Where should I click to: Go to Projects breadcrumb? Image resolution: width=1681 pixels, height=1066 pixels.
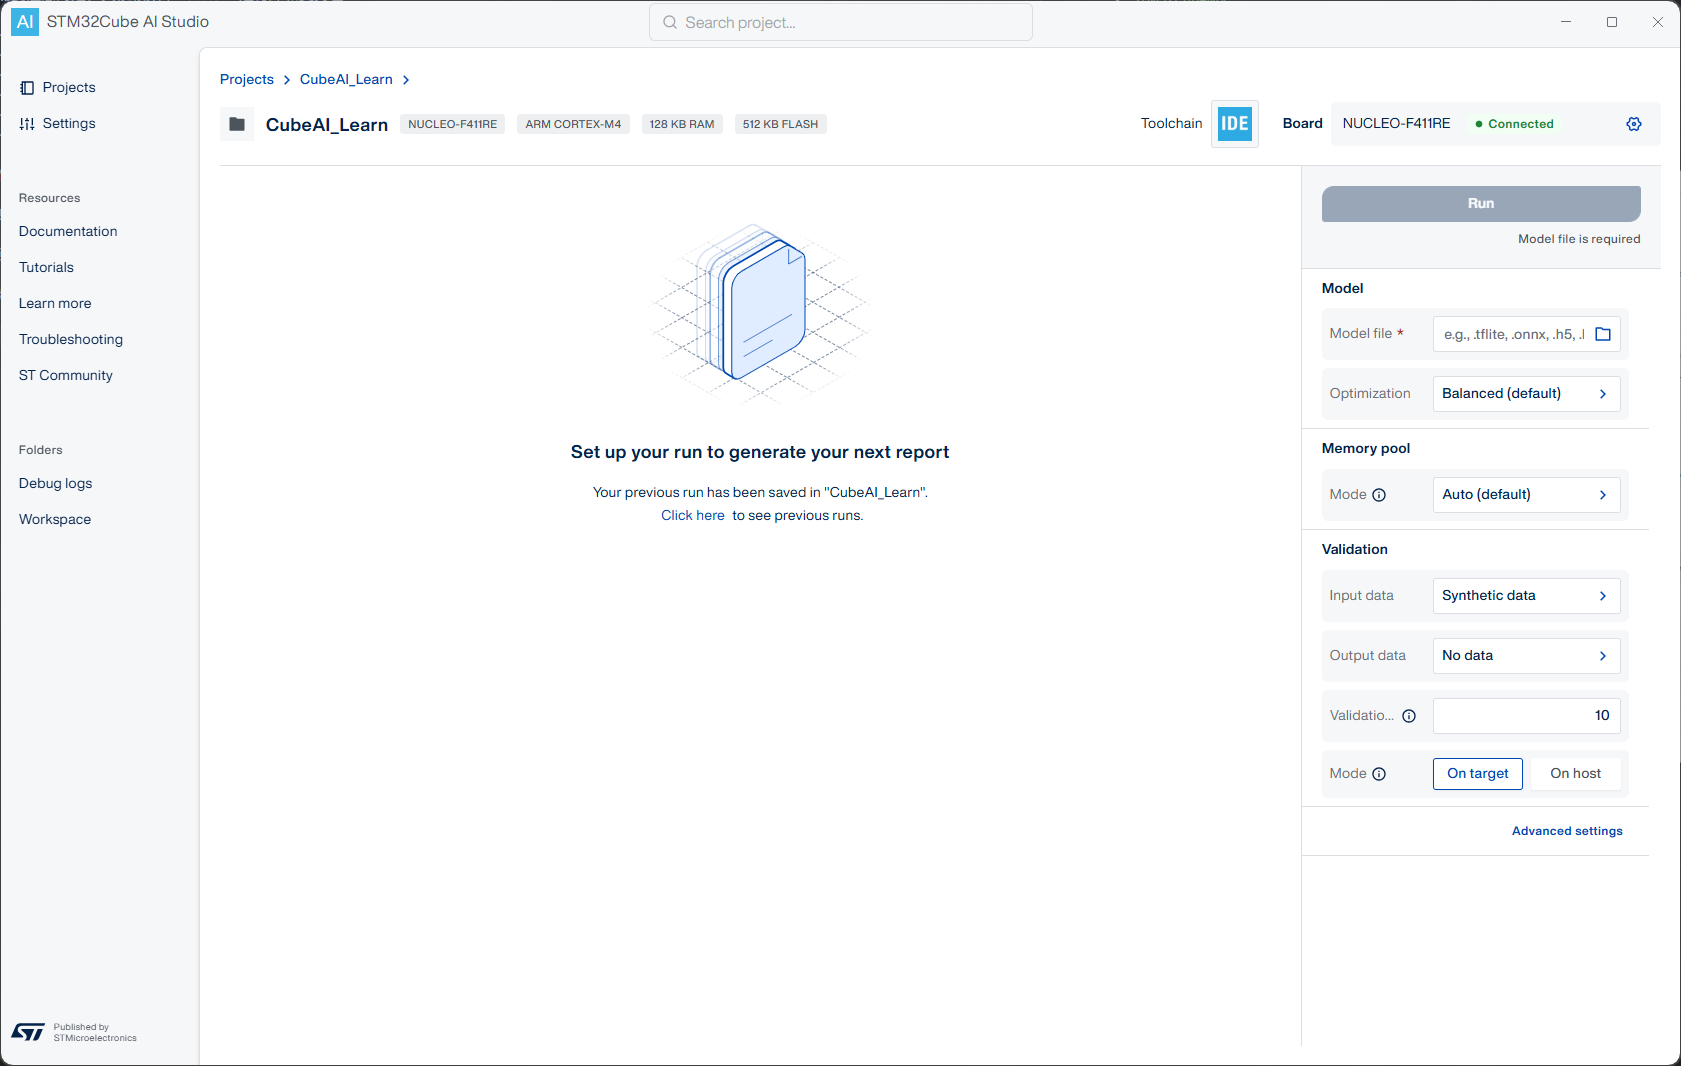pos(247,80)
